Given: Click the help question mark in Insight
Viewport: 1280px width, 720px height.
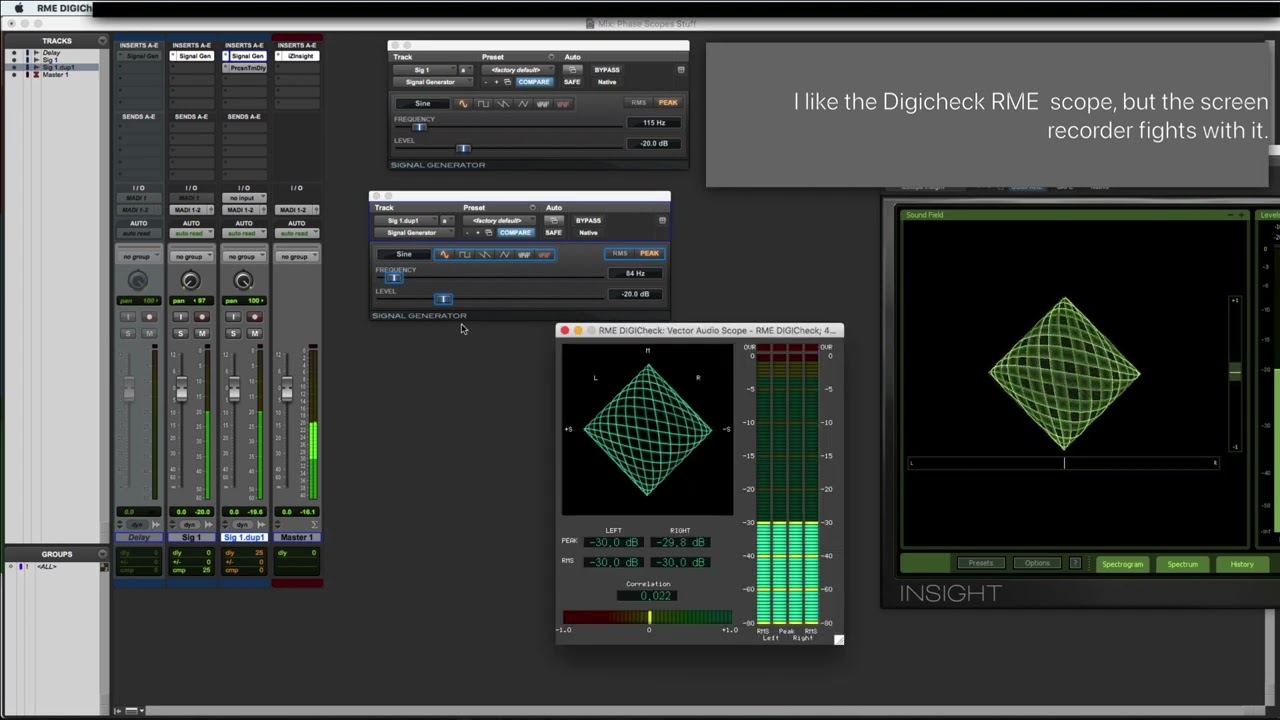Looking at the screenshot, I should coord(1075,563).
